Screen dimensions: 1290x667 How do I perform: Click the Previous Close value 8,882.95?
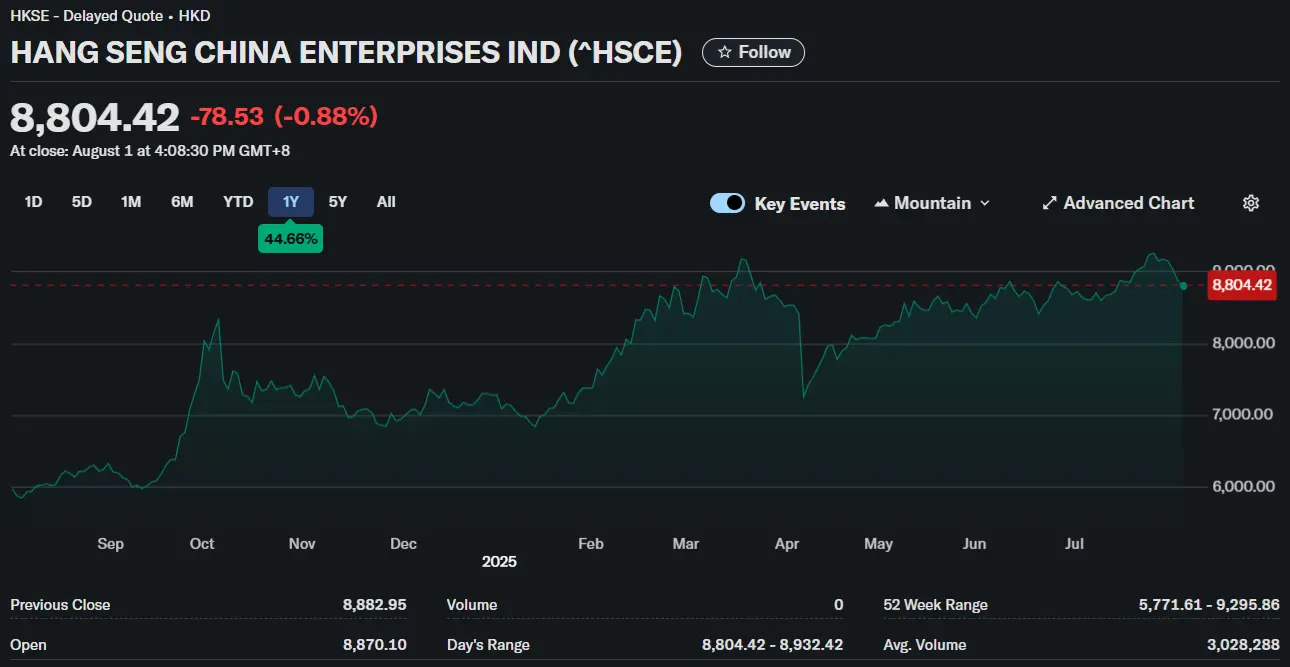coord(375,605)
